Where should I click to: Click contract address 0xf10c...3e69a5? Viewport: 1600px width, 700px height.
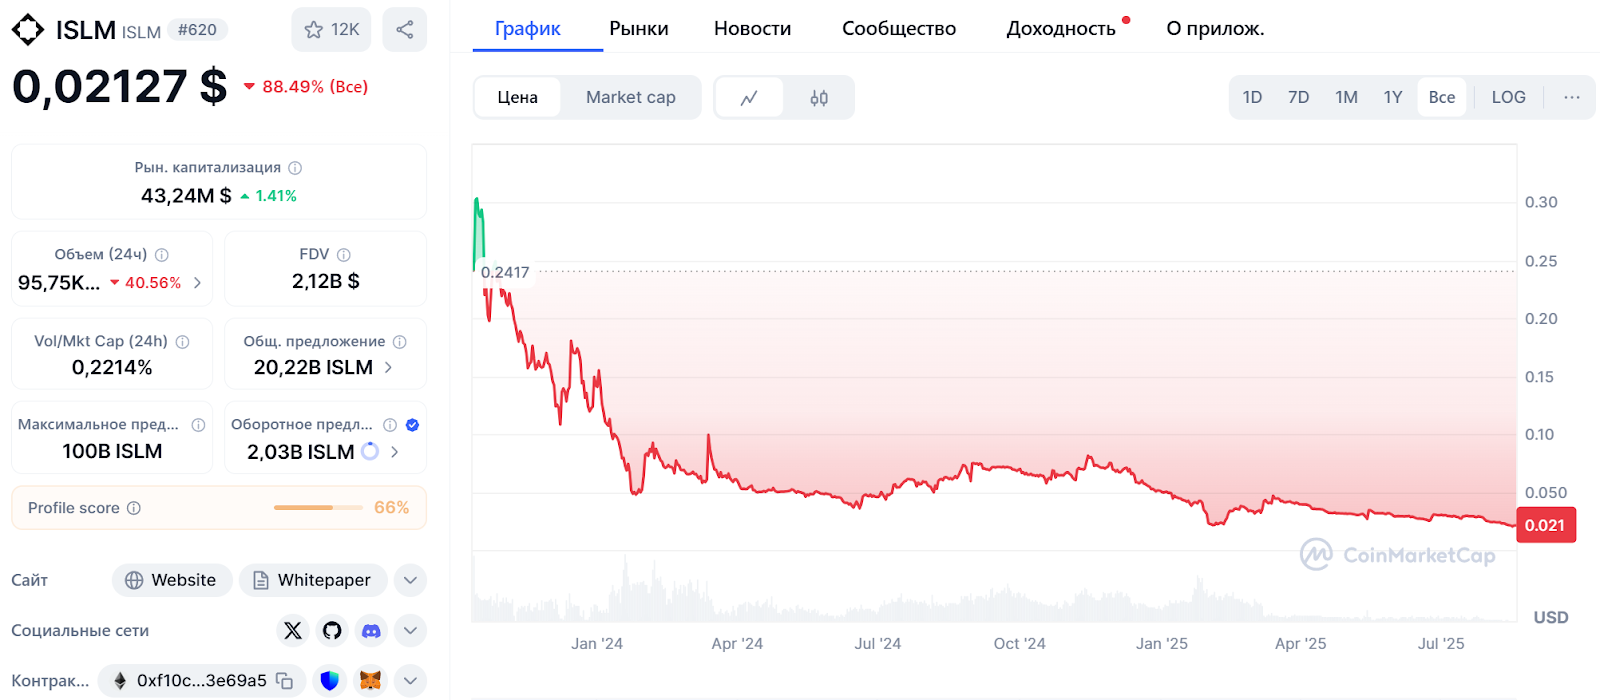(202, 681)
